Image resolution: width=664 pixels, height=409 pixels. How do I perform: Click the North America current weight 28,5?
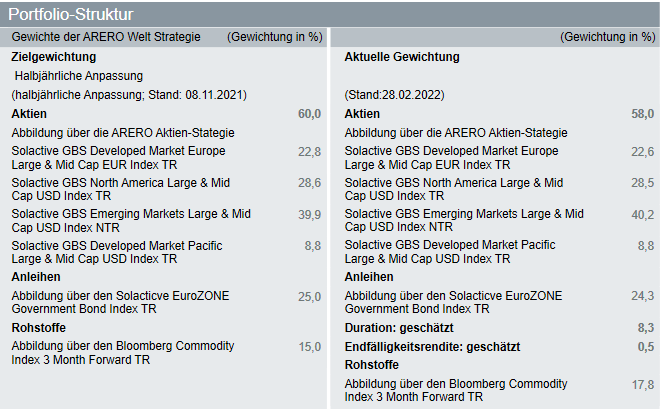pyautogui.click(x=643, y=183)
